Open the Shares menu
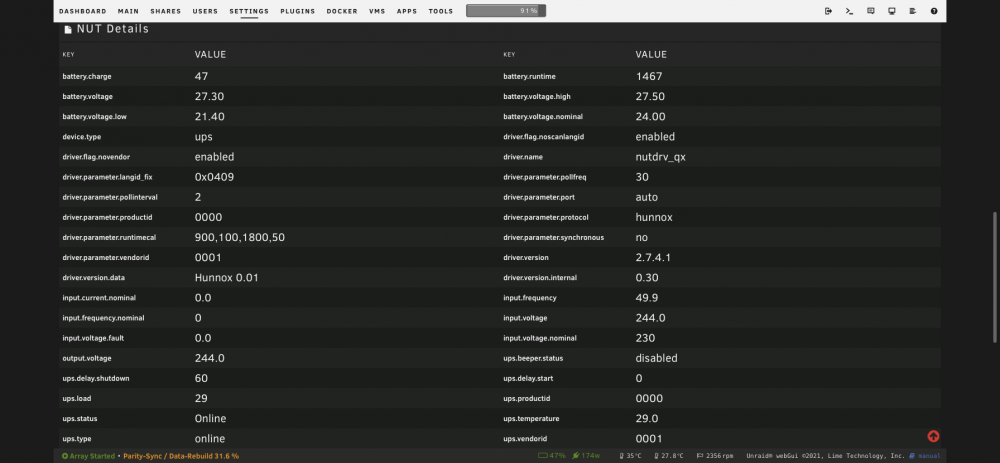The image size is (1000, 463). pos(166,11)
